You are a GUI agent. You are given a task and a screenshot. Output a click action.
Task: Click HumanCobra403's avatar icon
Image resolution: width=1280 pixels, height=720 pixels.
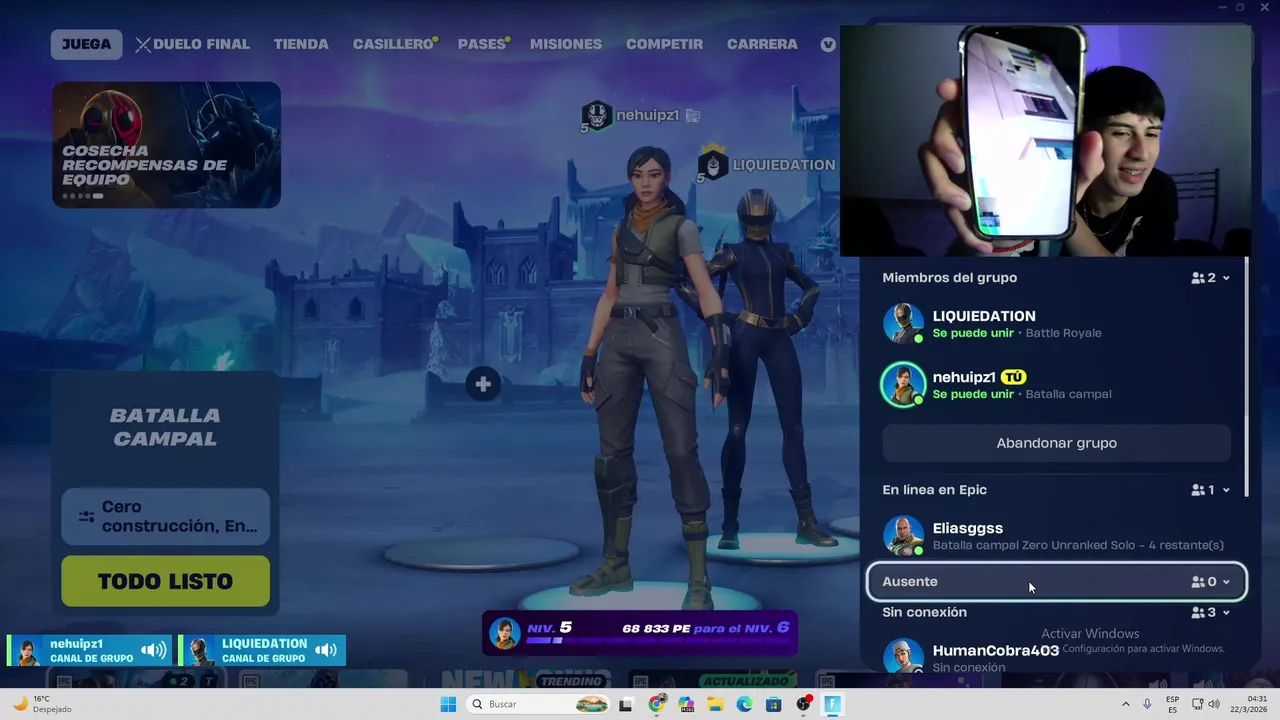coord(903,656)
